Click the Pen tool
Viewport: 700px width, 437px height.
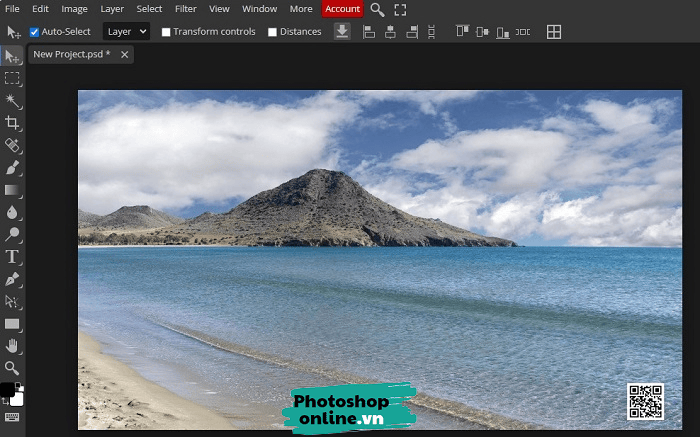click(x=12, y=278)
